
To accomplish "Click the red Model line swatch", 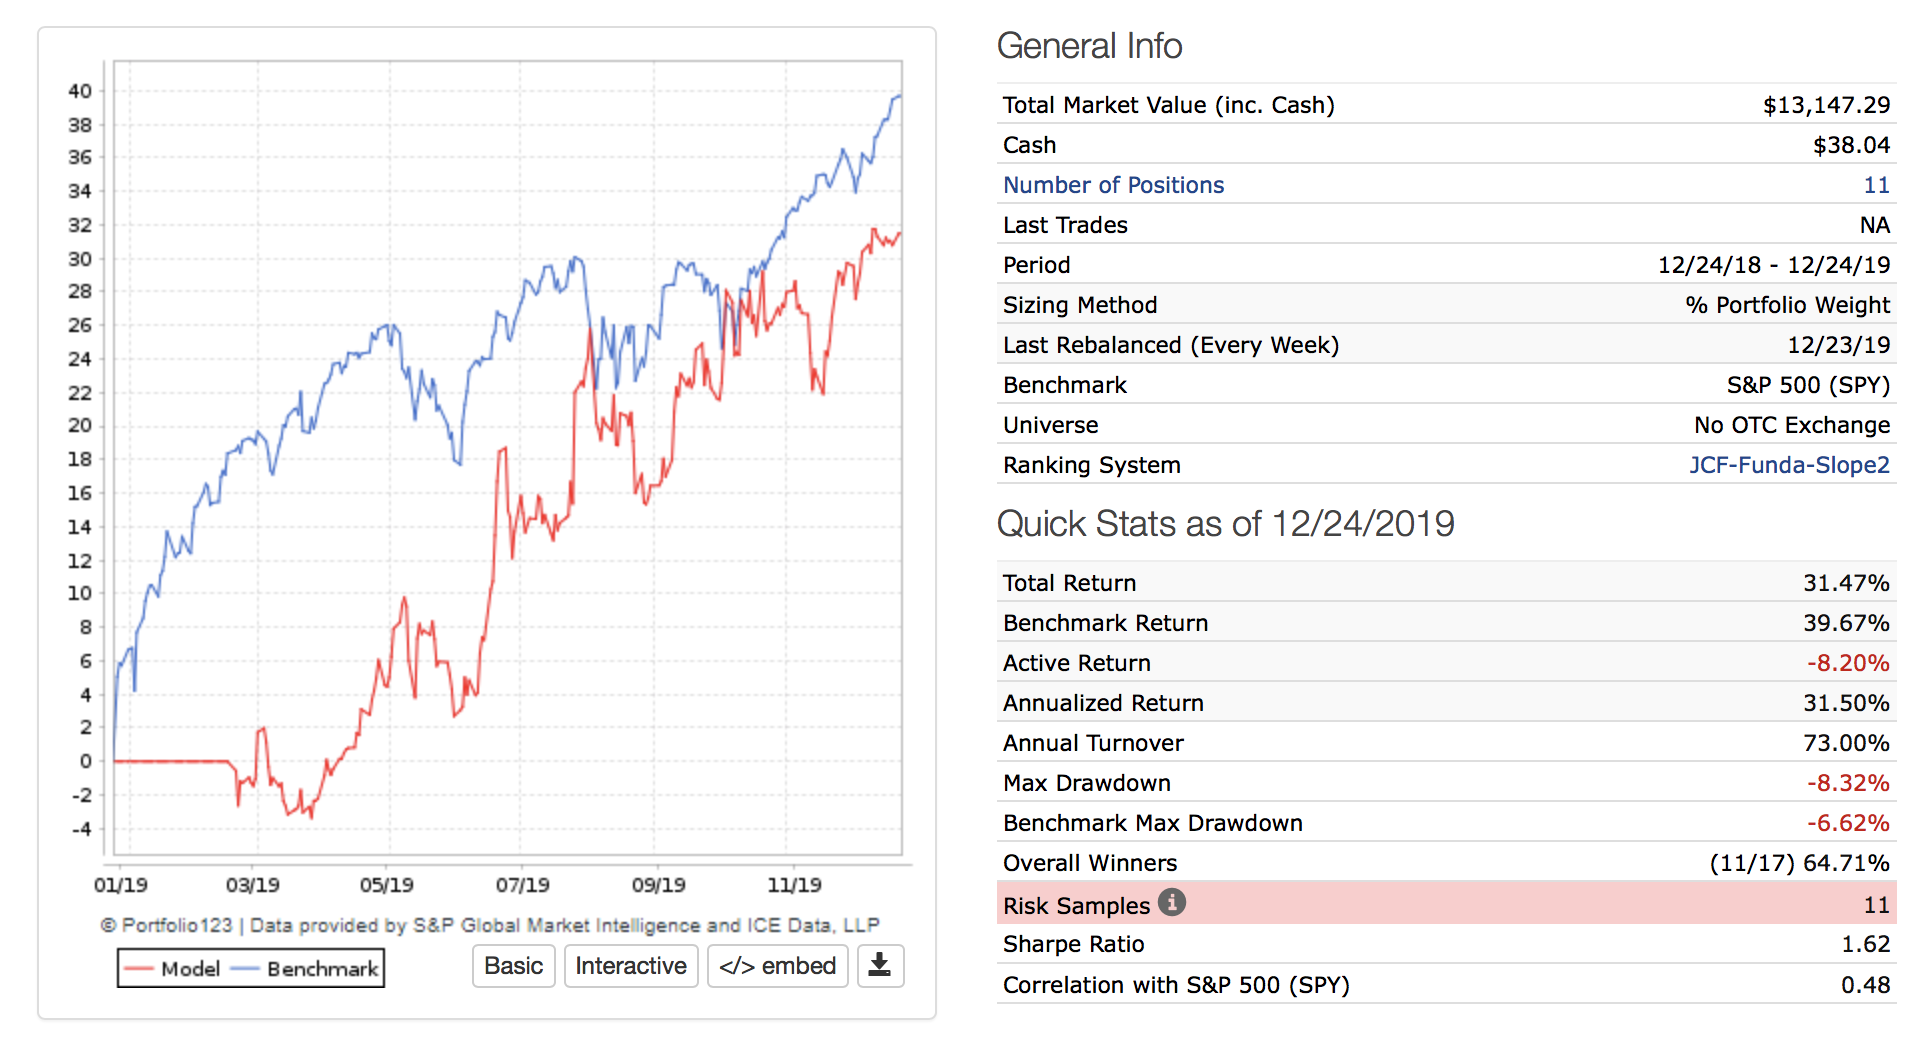I will point(139,969).
